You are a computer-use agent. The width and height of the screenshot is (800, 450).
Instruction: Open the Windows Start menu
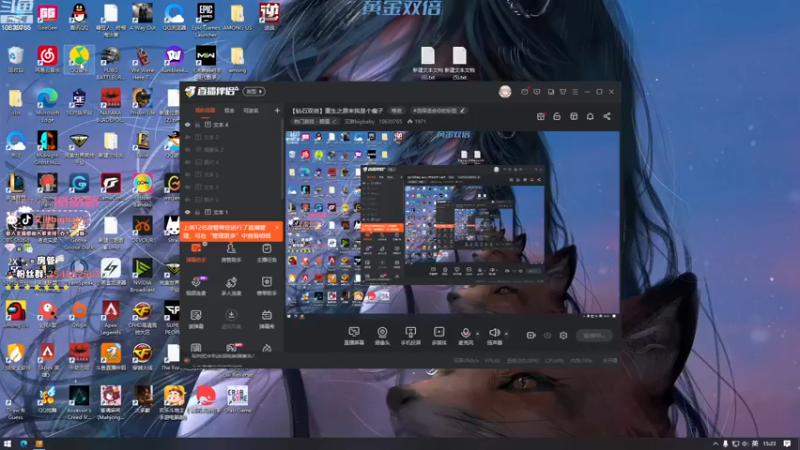(7, 444)
